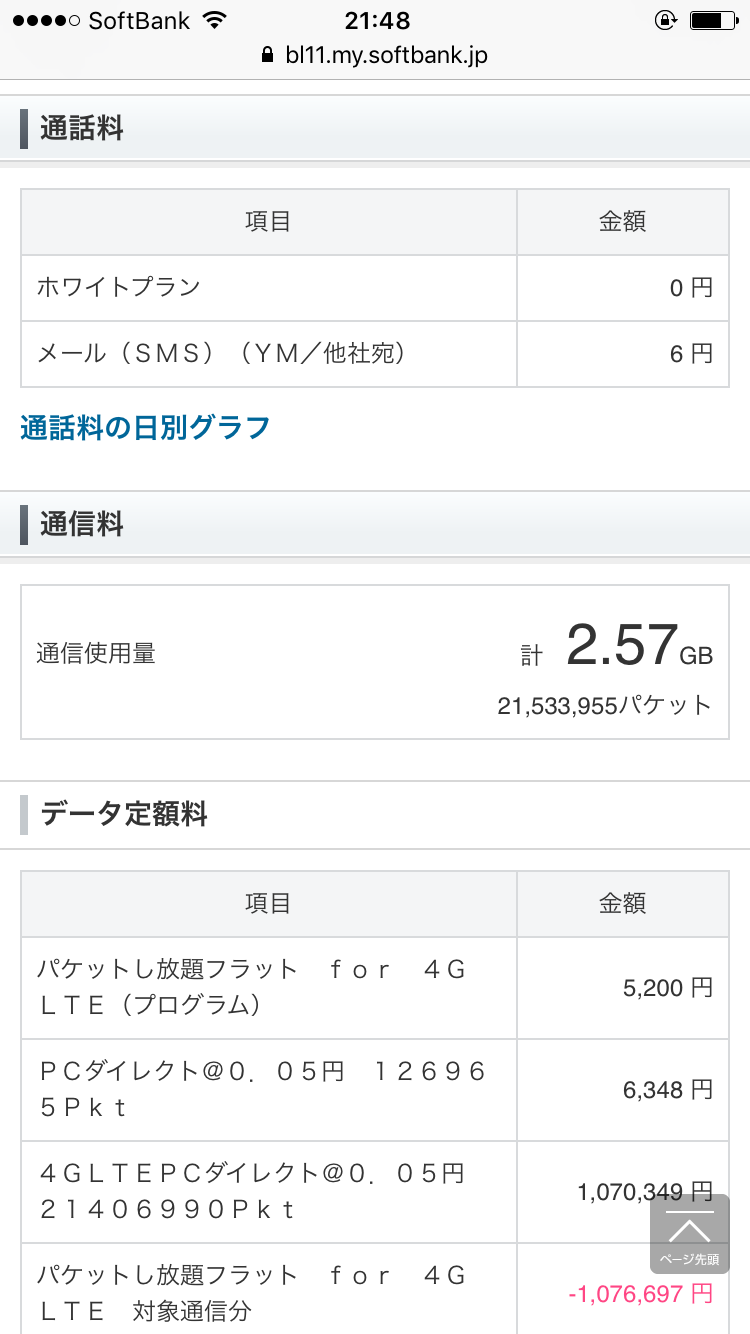Tap the SoftBank carrier label
The height and width of the screenshot is (1334, 750).
[x=139, y=20]
